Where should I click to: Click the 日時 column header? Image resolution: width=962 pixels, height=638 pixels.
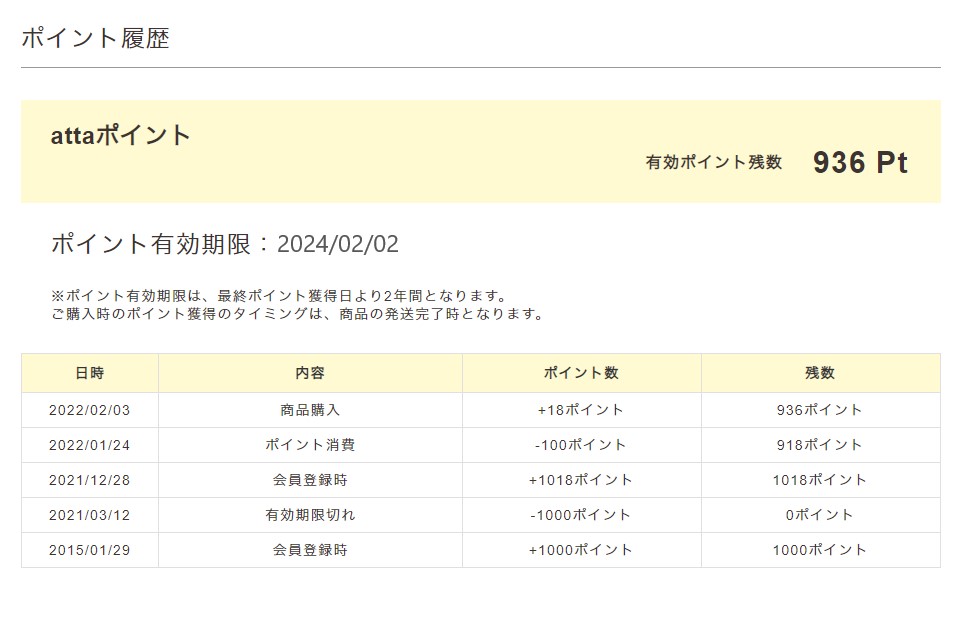click(90, 373)
